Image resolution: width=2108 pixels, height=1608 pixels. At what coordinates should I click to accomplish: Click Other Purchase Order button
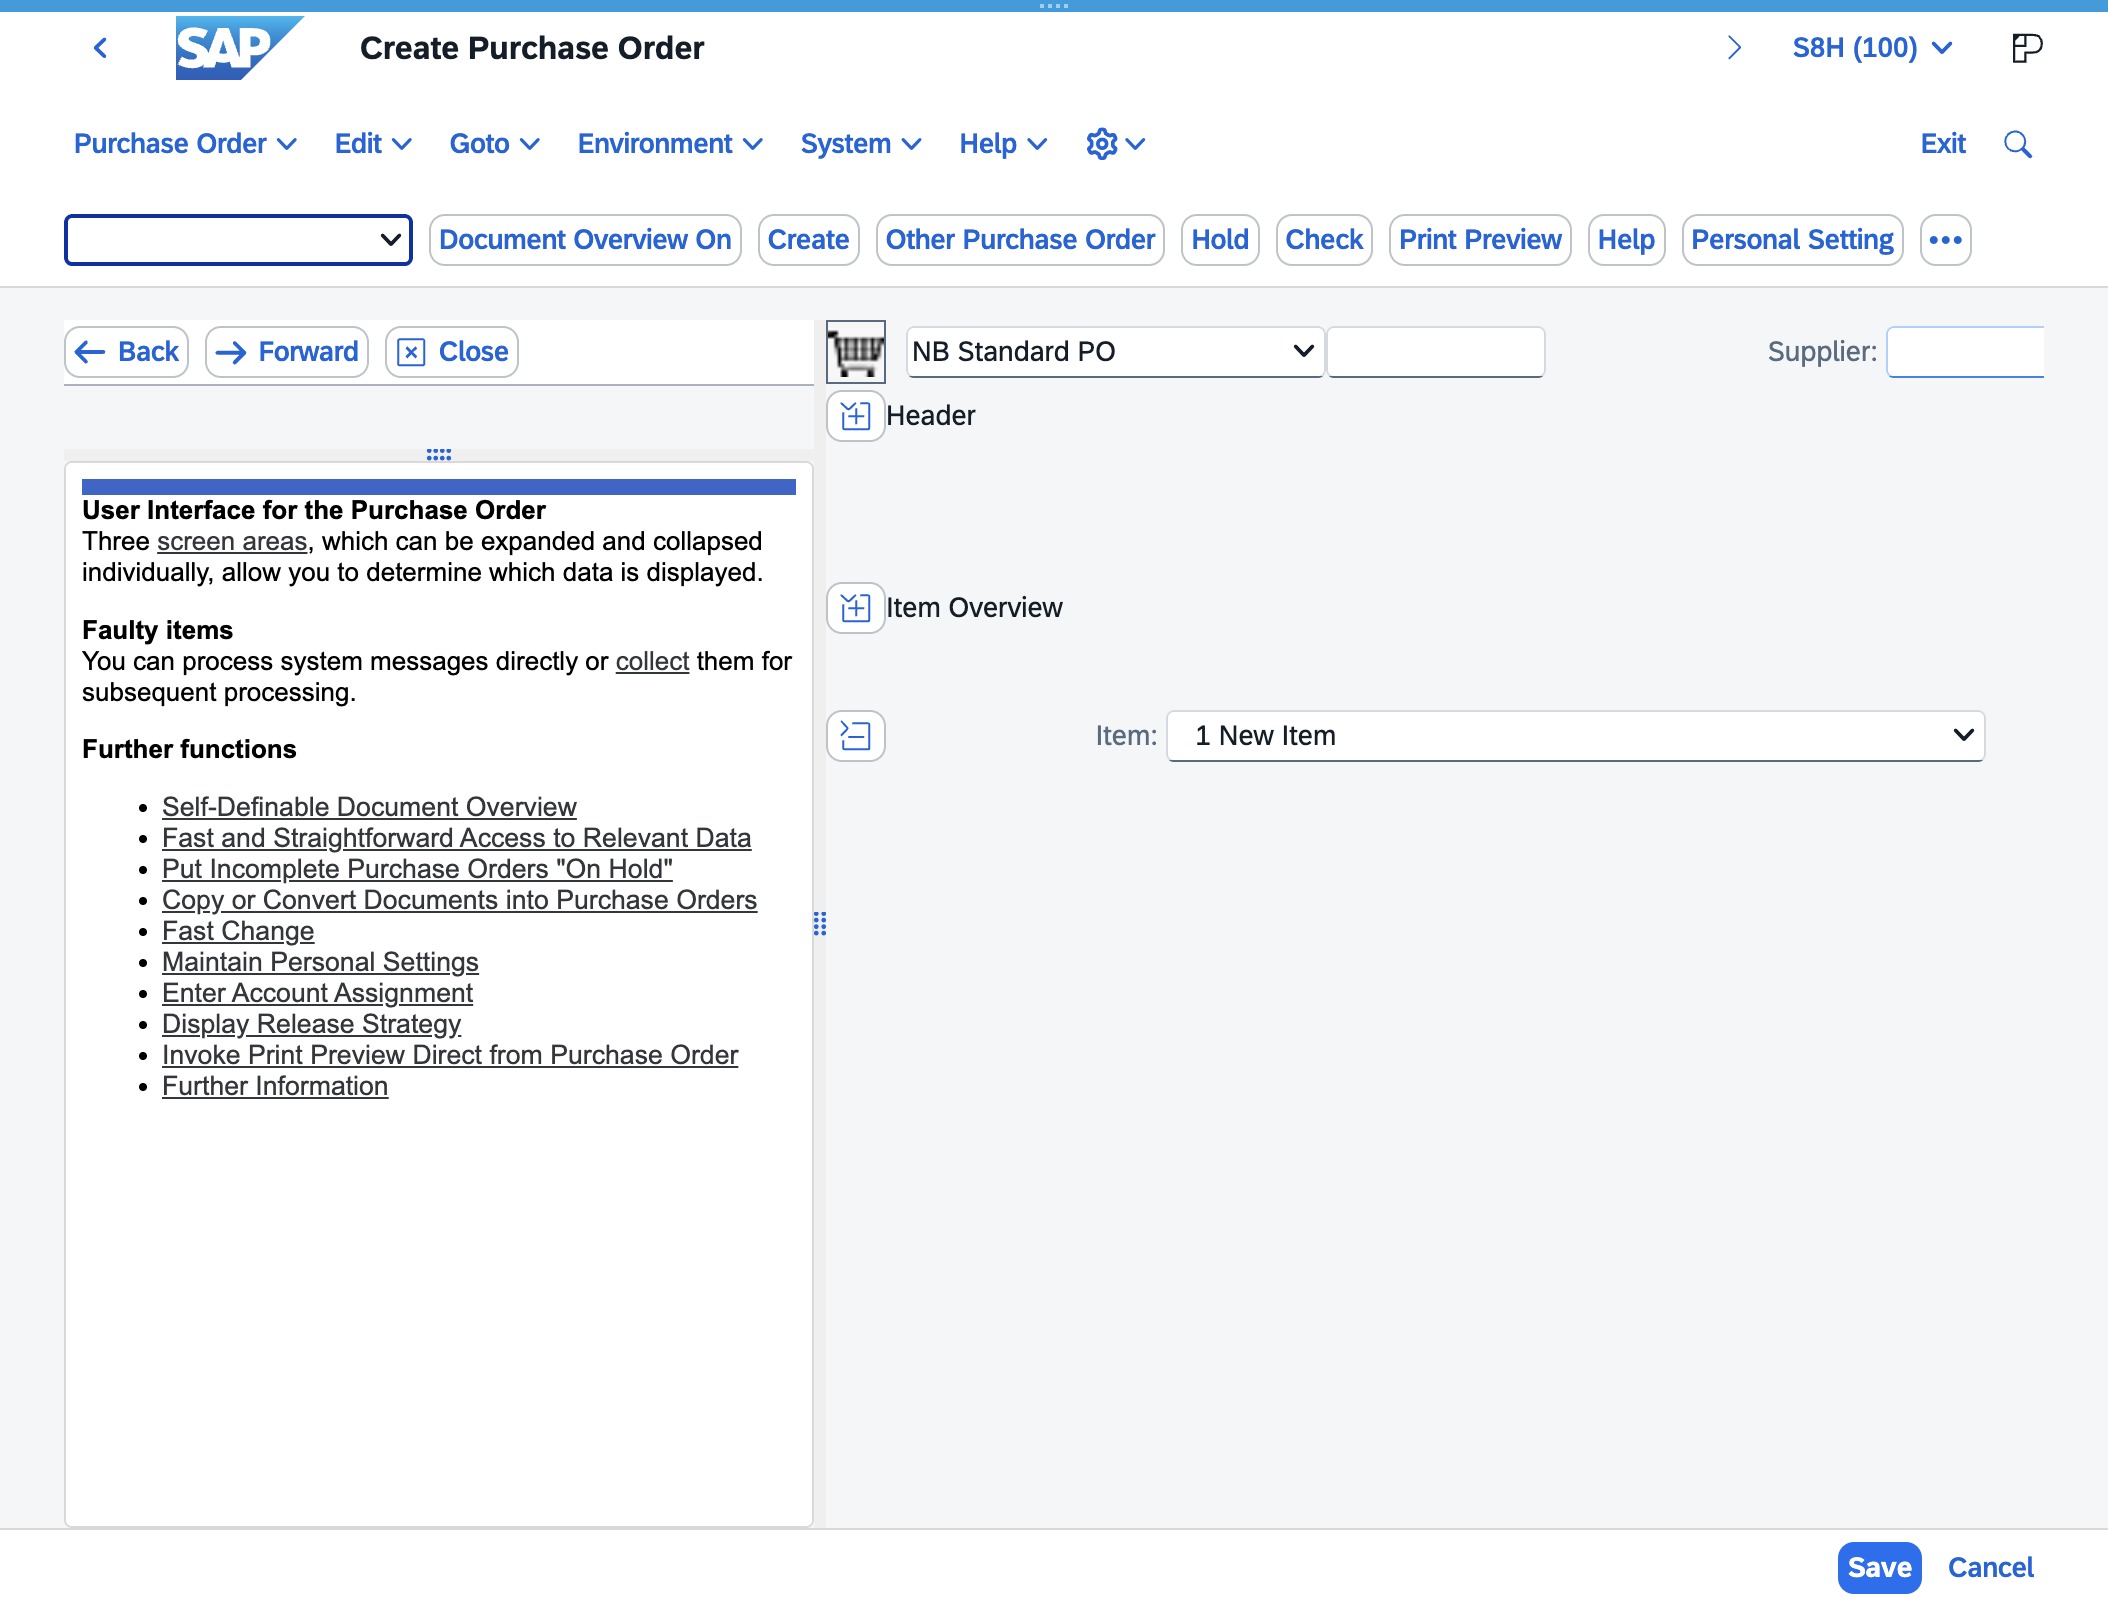tap(1020, 240)
